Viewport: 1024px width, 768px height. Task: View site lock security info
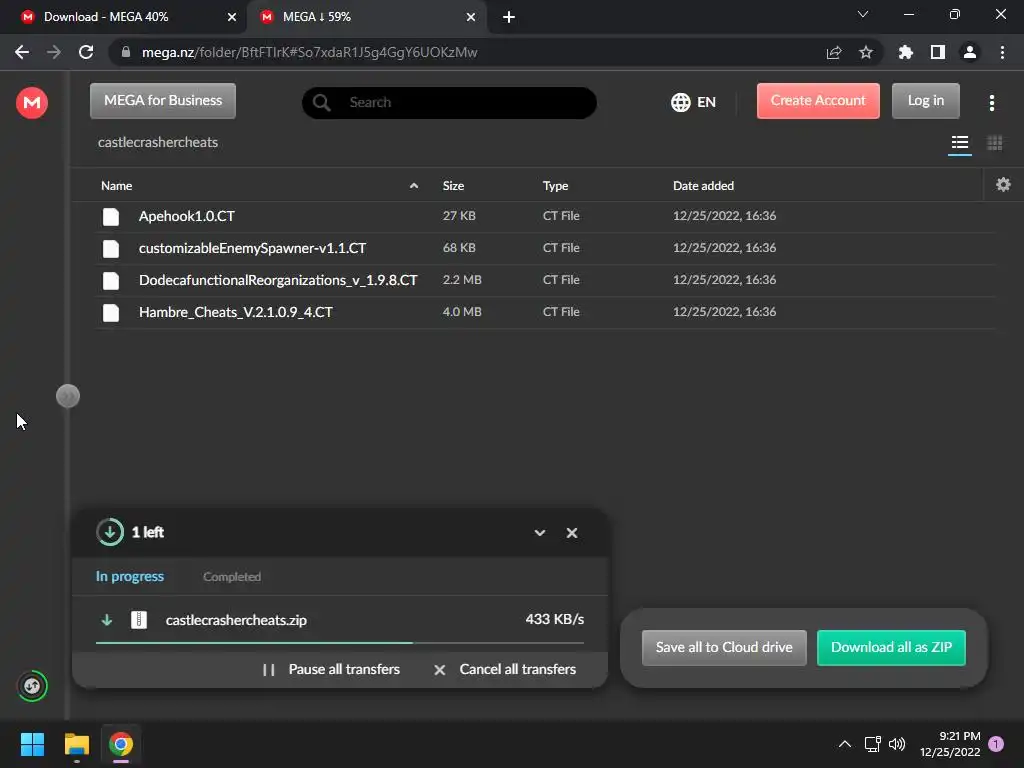pyautogui.click(x=126, y=52)
